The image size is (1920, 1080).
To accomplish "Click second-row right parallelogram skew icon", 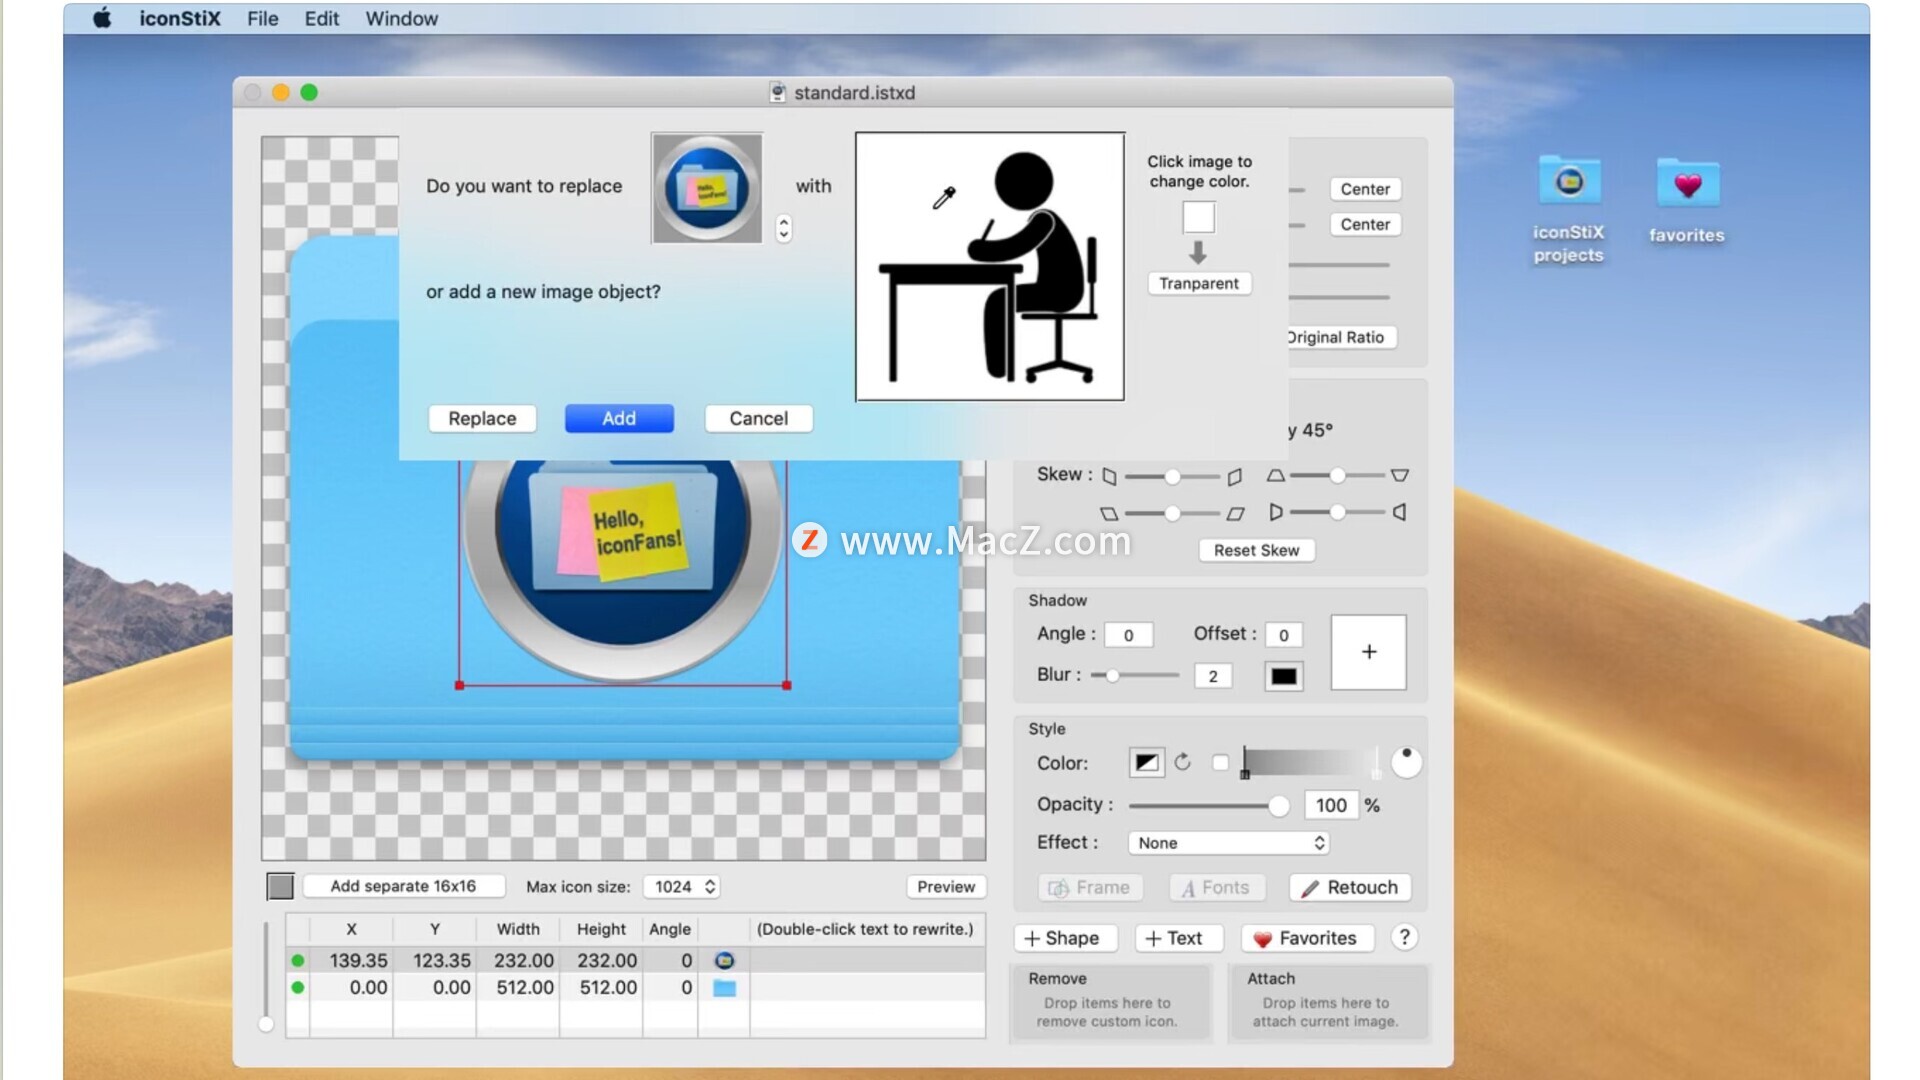I will tap(1236, 513).
